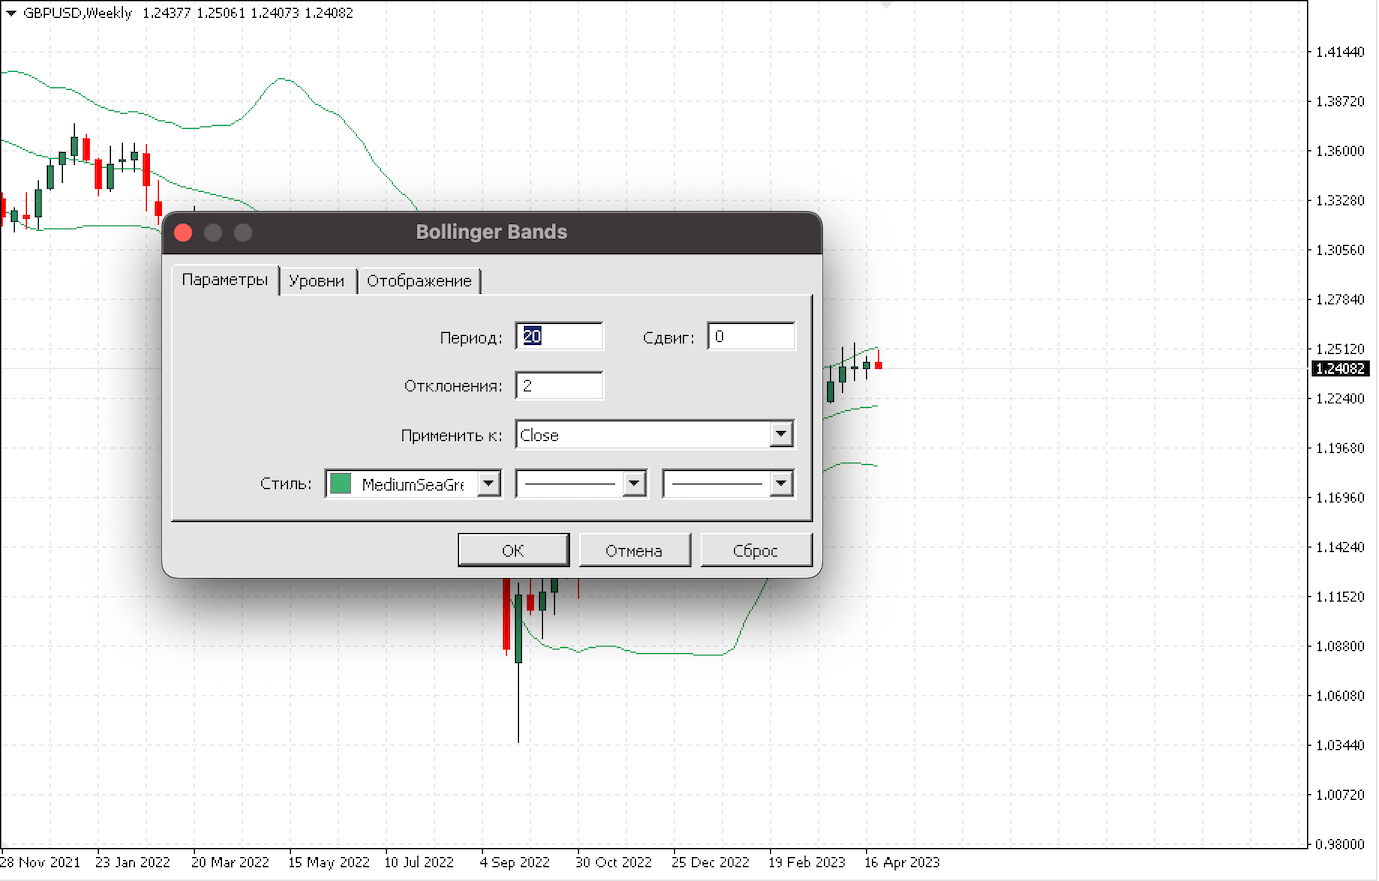Open the MediumSeaGreen color dropdown arrow
The width and height of the screenshot is (1379, 881).
pos(488,484)
